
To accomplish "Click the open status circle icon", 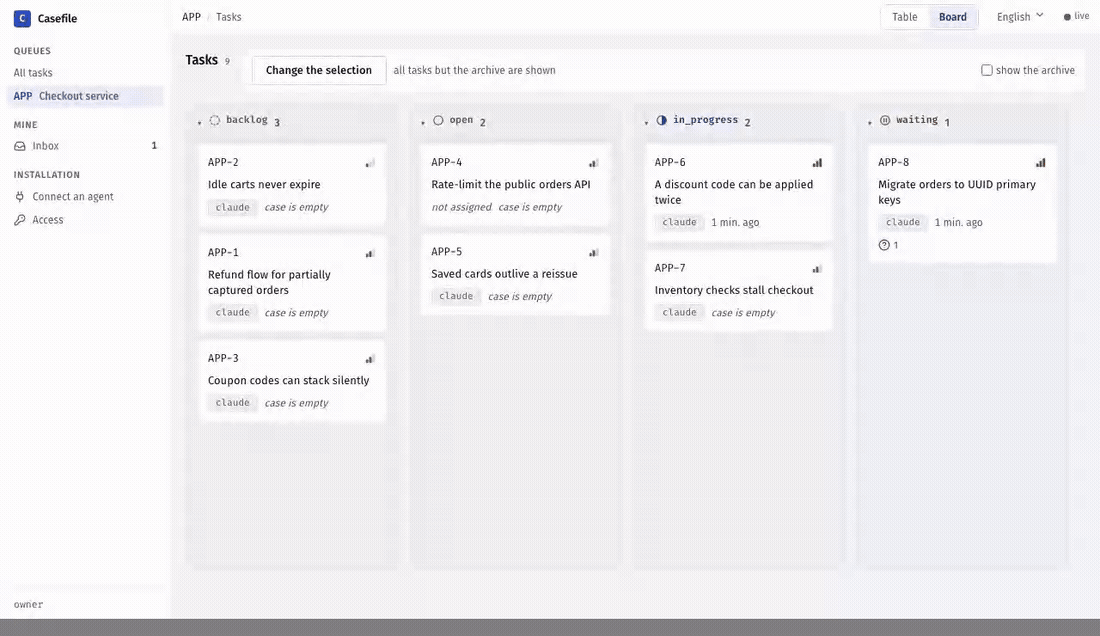I will (438, 121).
